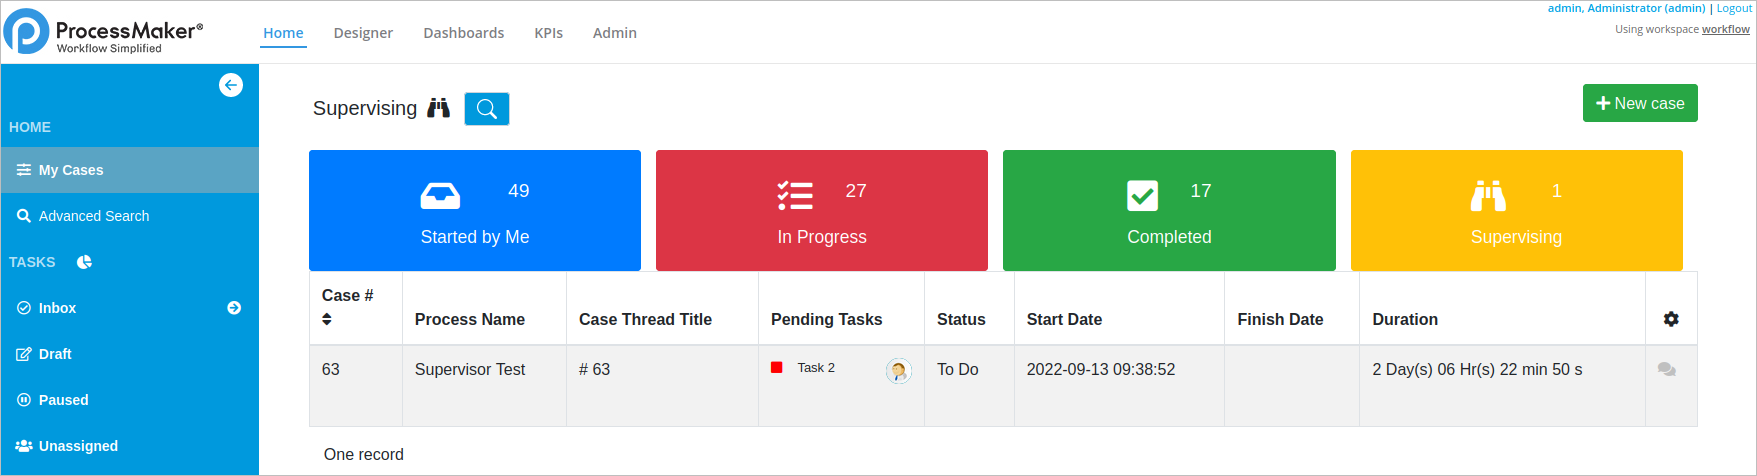Screen dimensions: 1757x476
Task: Open the Completed cases card
Action: pyautogui.click(x=1169, y=211)
